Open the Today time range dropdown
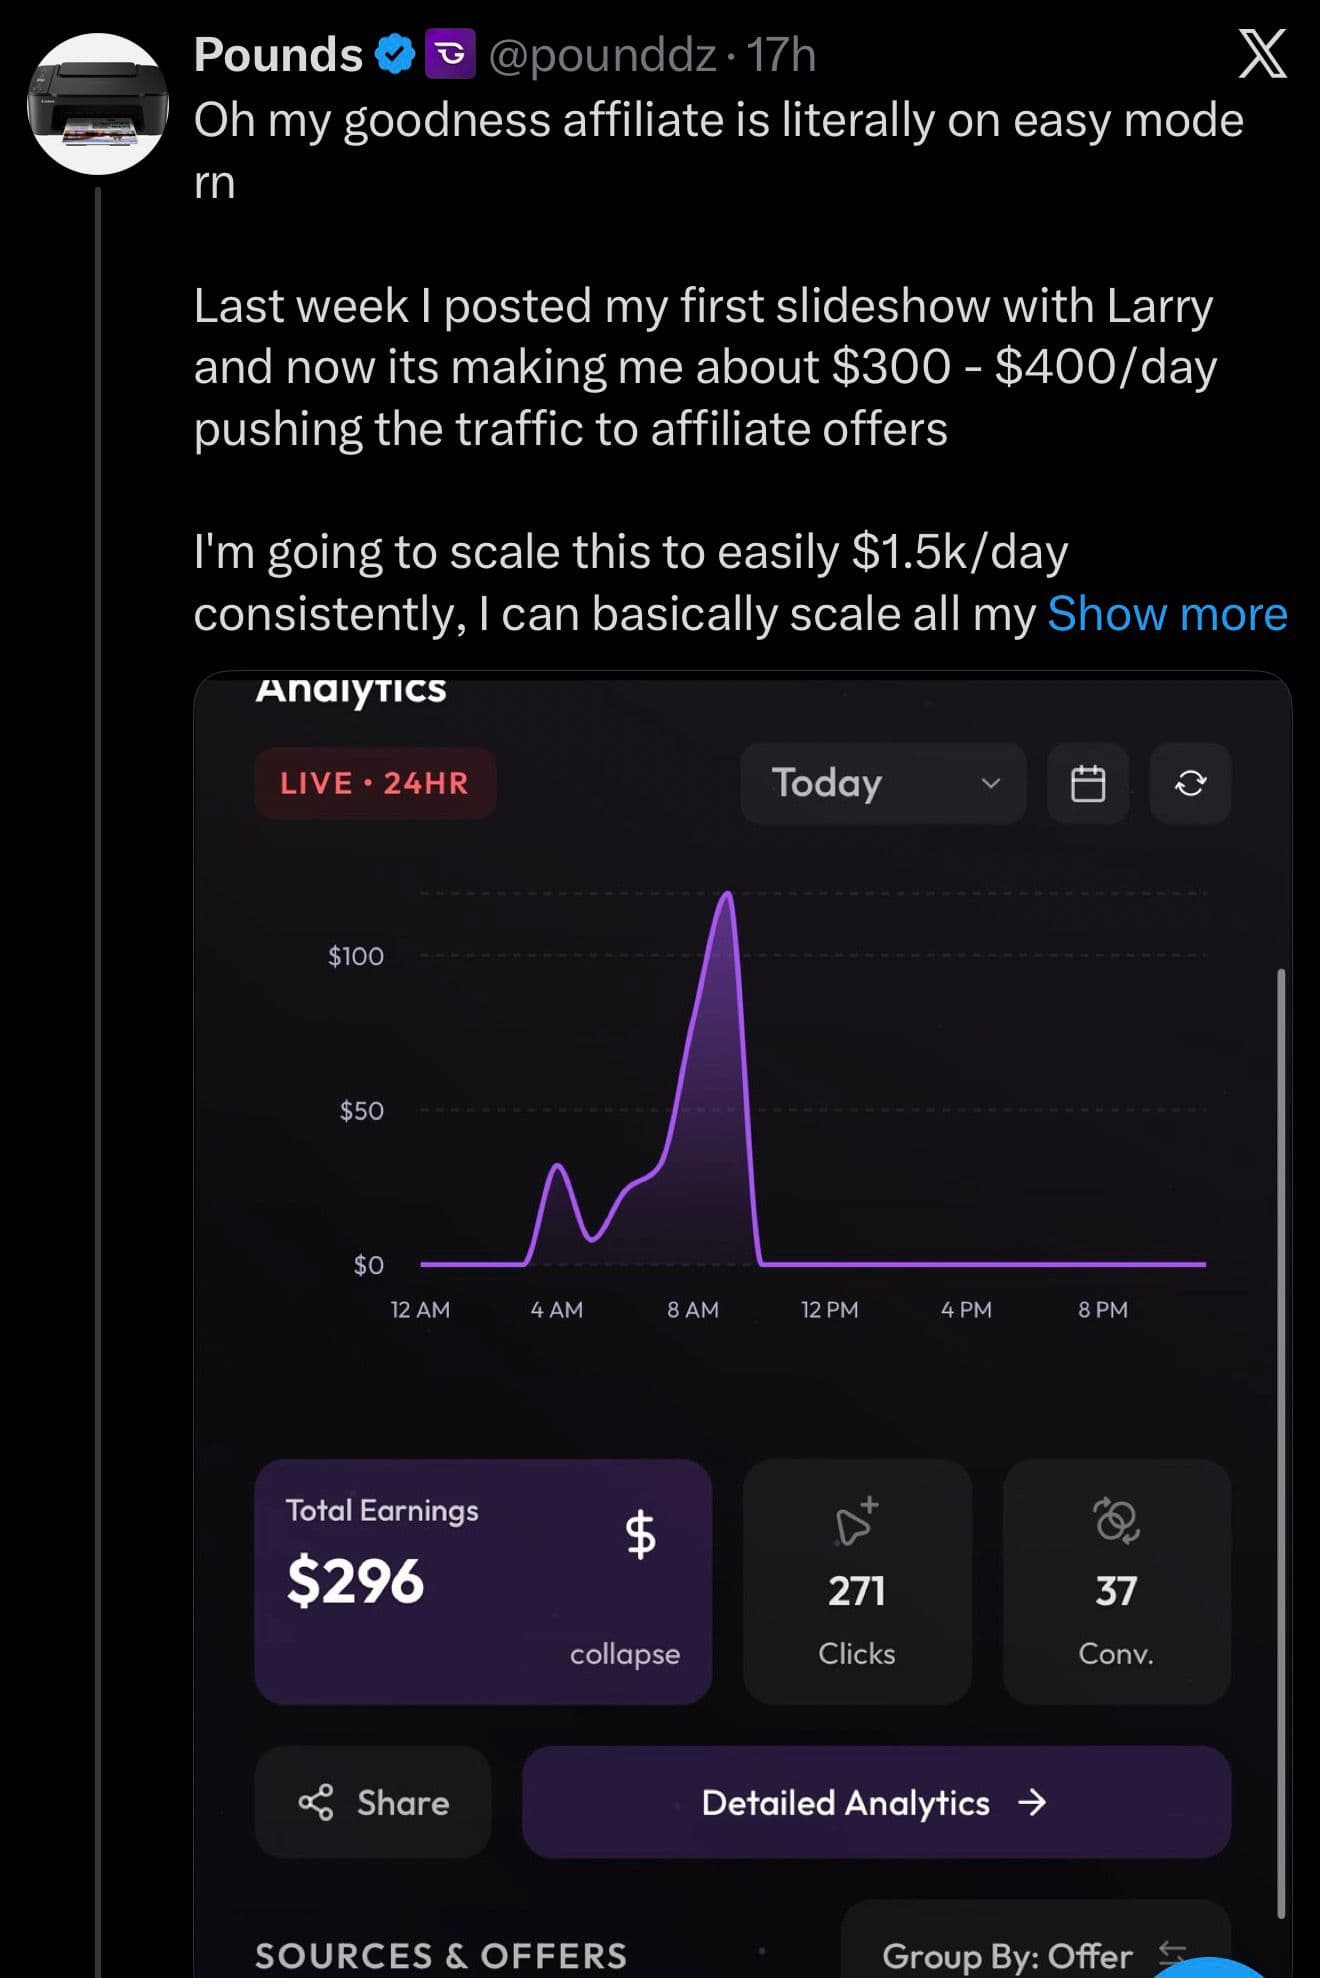Screen dimensions: 1320x1978 coord(883,783)
